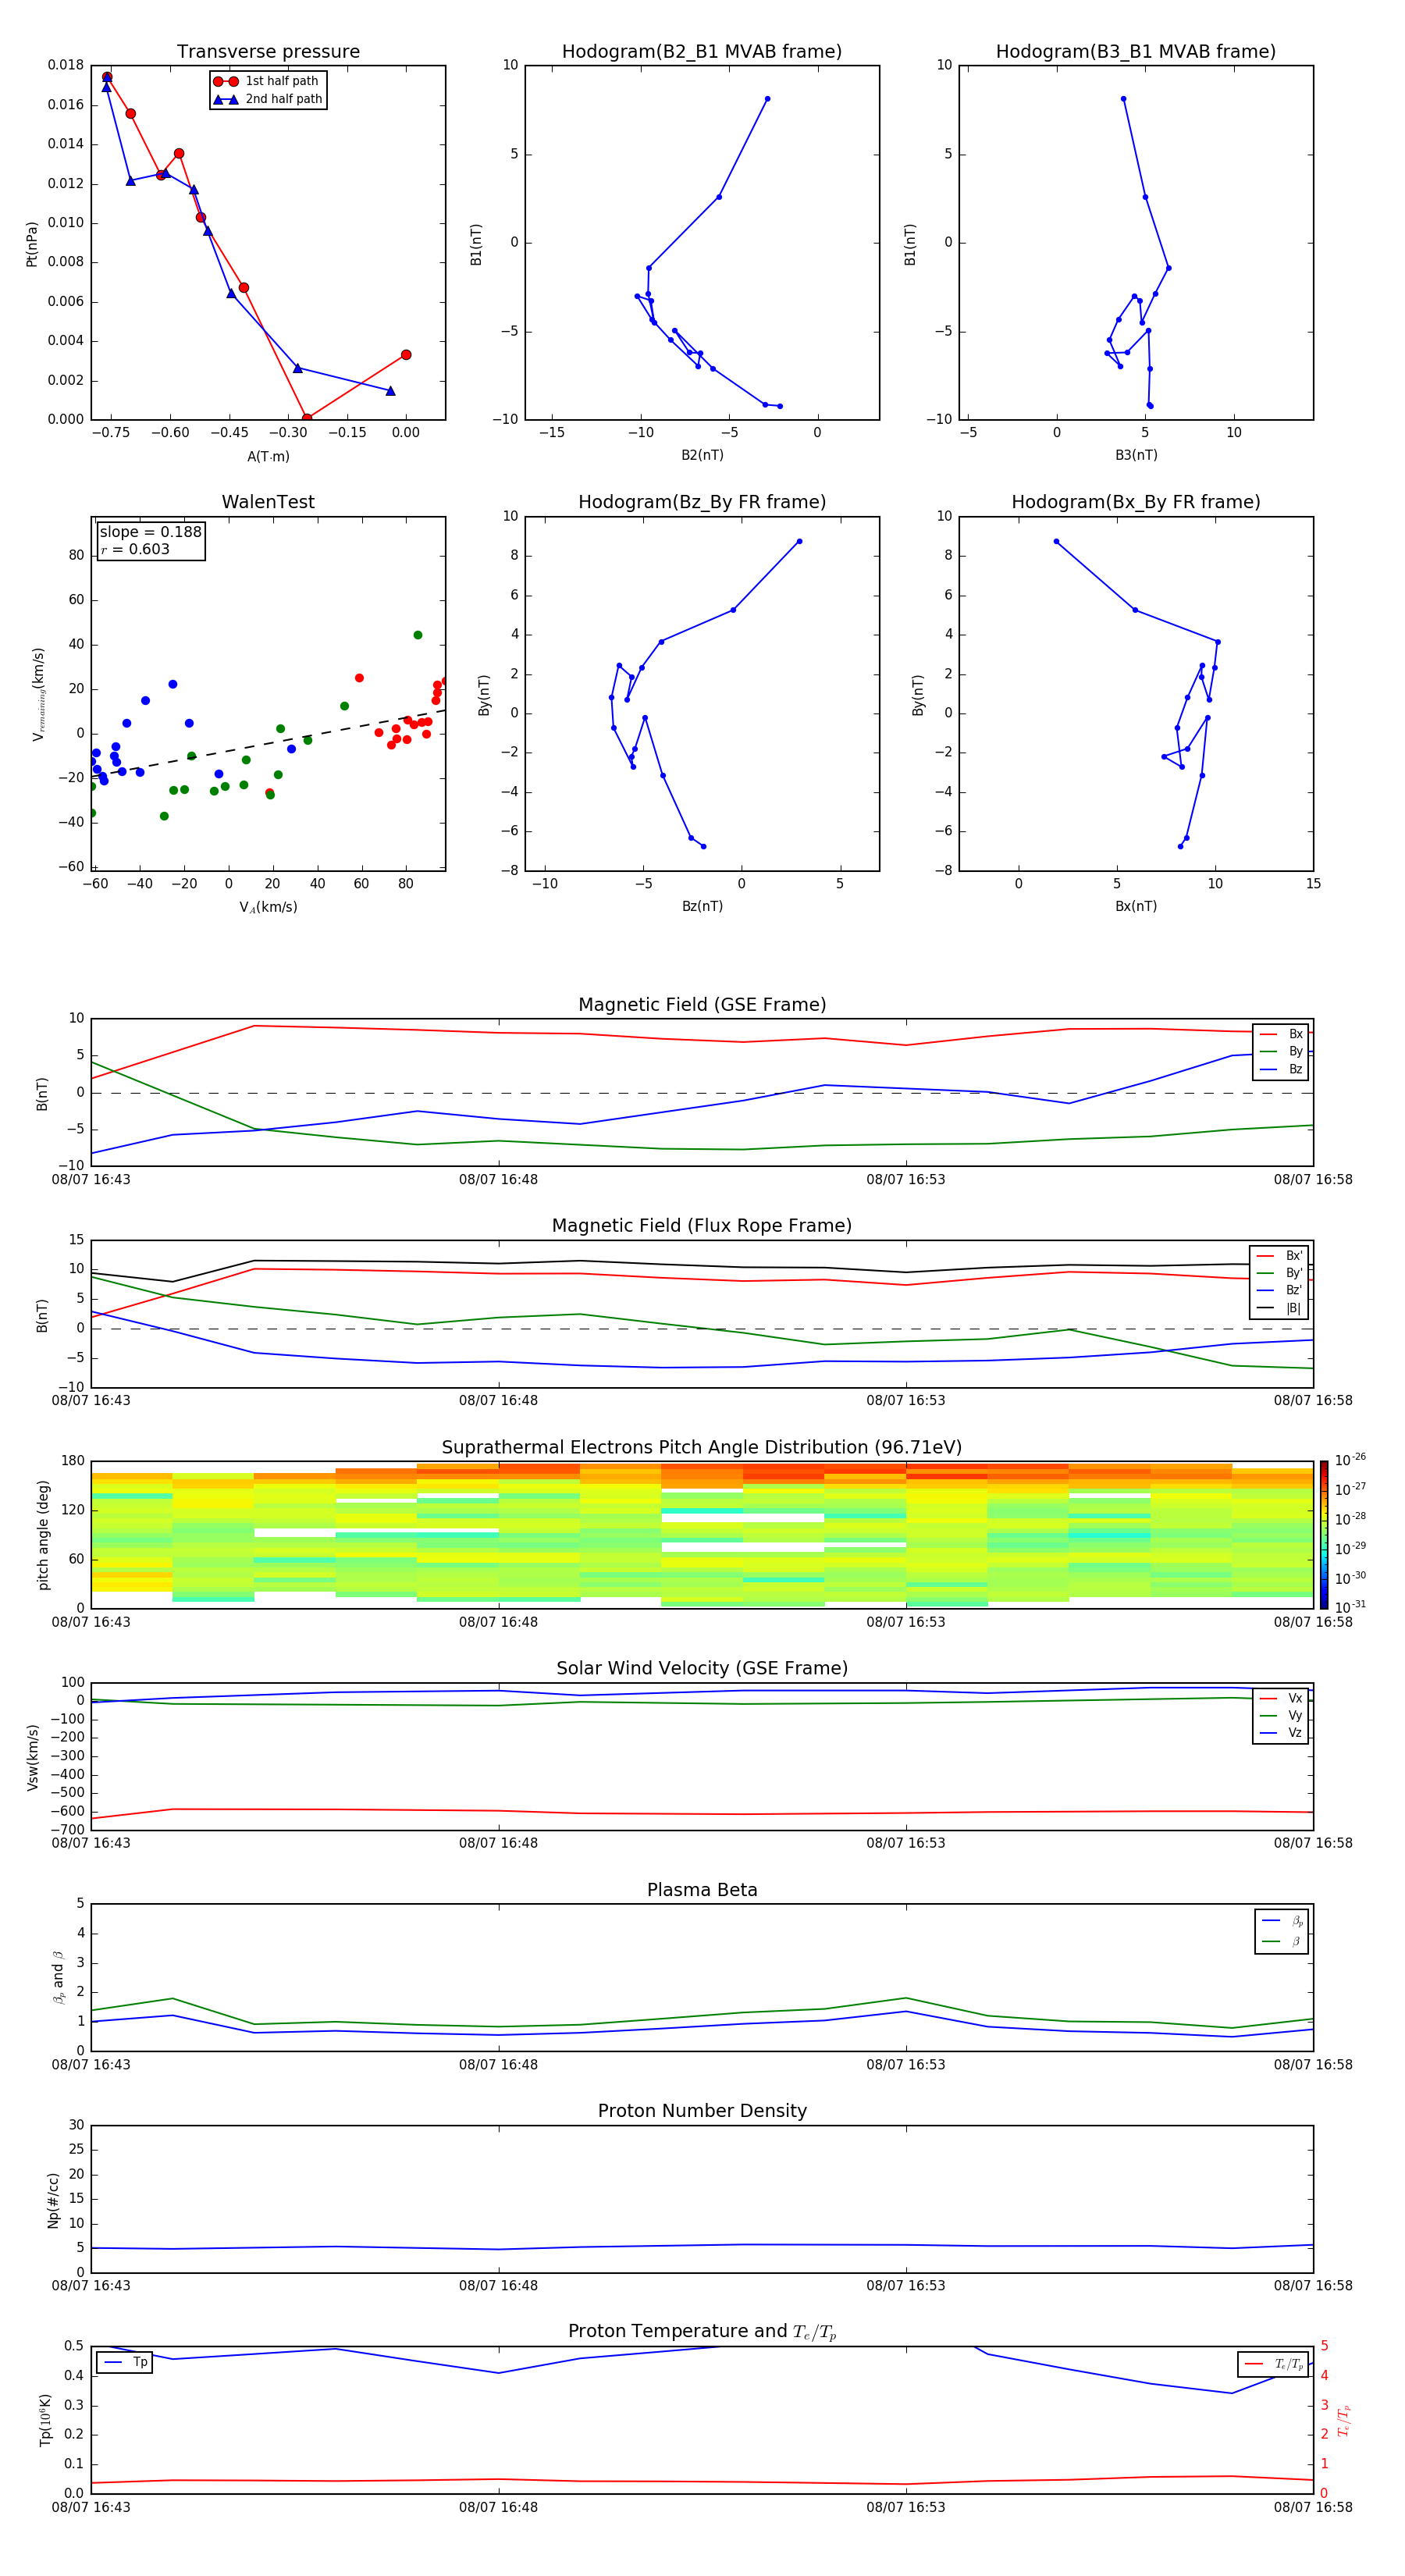Click the 'A(T·m)' axis label
Screen dimensions: 1405x2576
tap(268, 456)
